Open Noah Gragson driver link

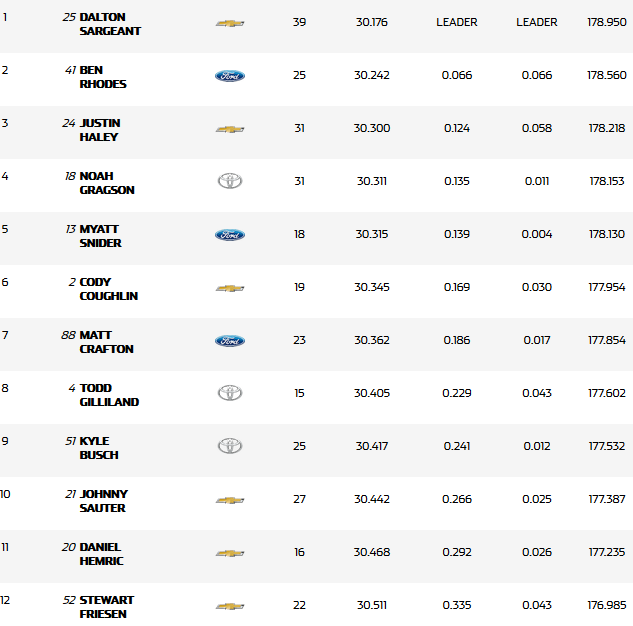pyautogui.click(x=107, y=183)
